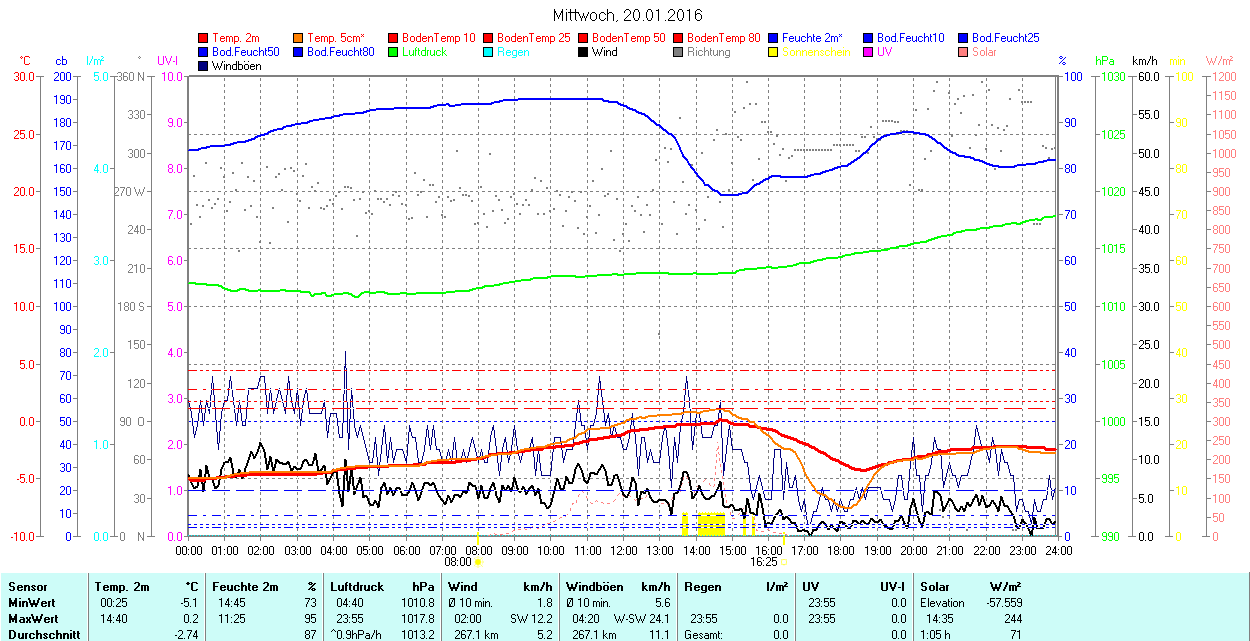1250x641 pixels.
Task: Click the blue Feuchte 2m* legend swatch
Action: [x=773, y=38]
